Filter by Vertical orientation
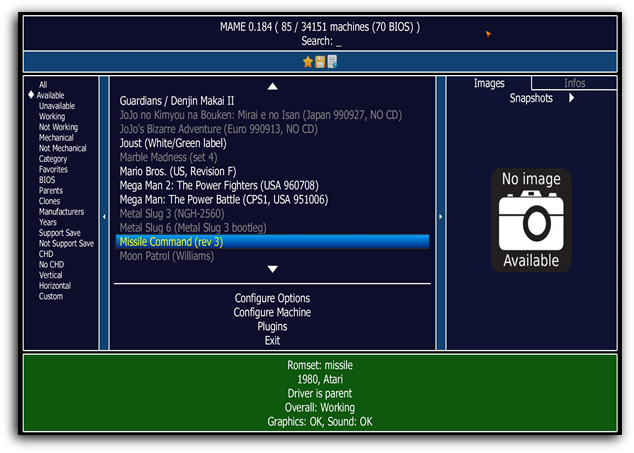Viewport: 634px width, 453px height. (x=51, y=275)
